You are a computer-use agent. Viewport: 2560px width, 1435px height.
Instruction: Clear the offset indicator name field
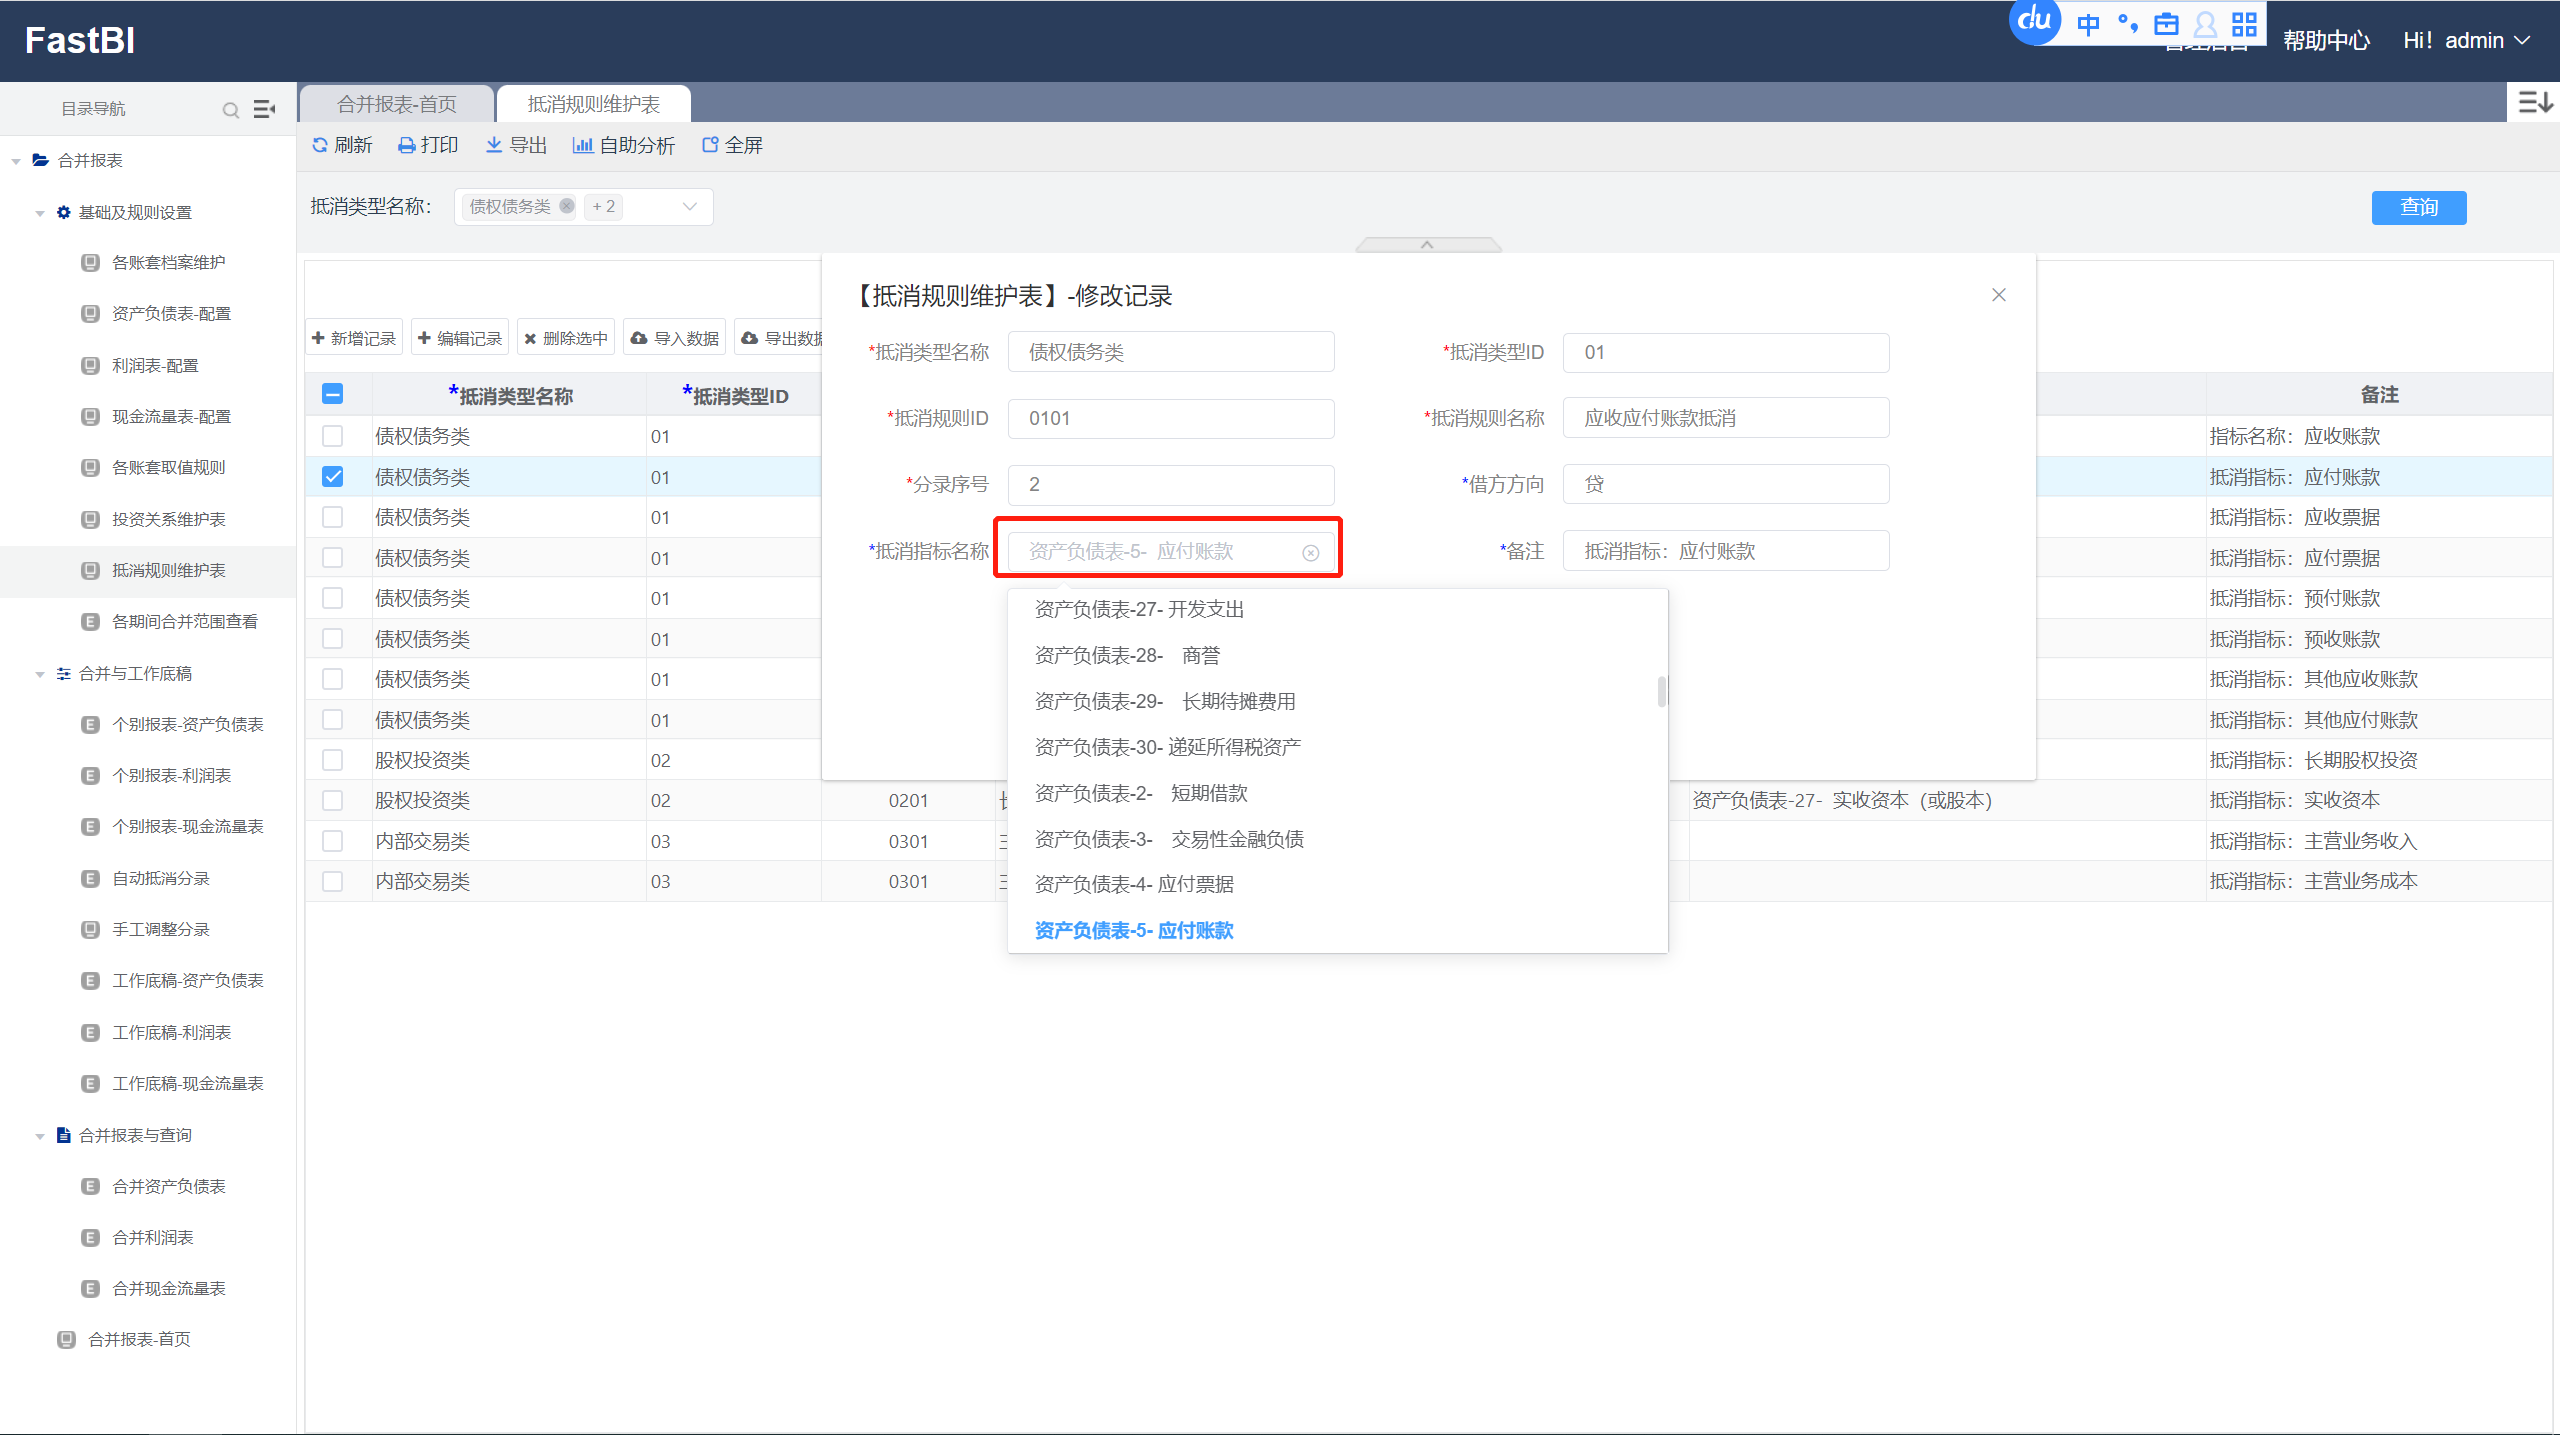pos(1310,553)
